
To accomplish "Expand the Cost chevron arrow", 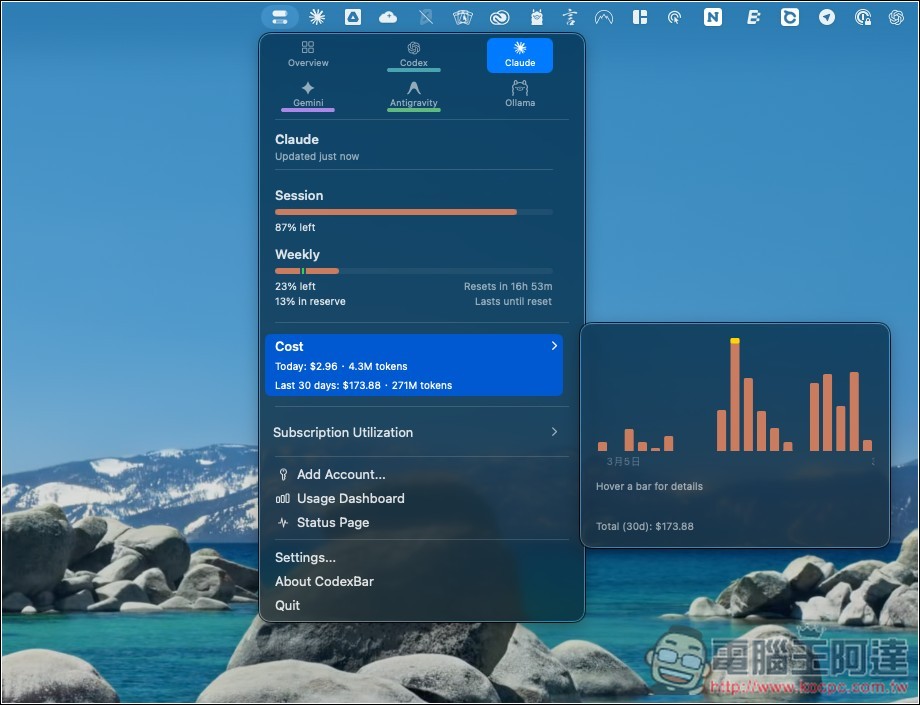I will click(x=554, y=346).
